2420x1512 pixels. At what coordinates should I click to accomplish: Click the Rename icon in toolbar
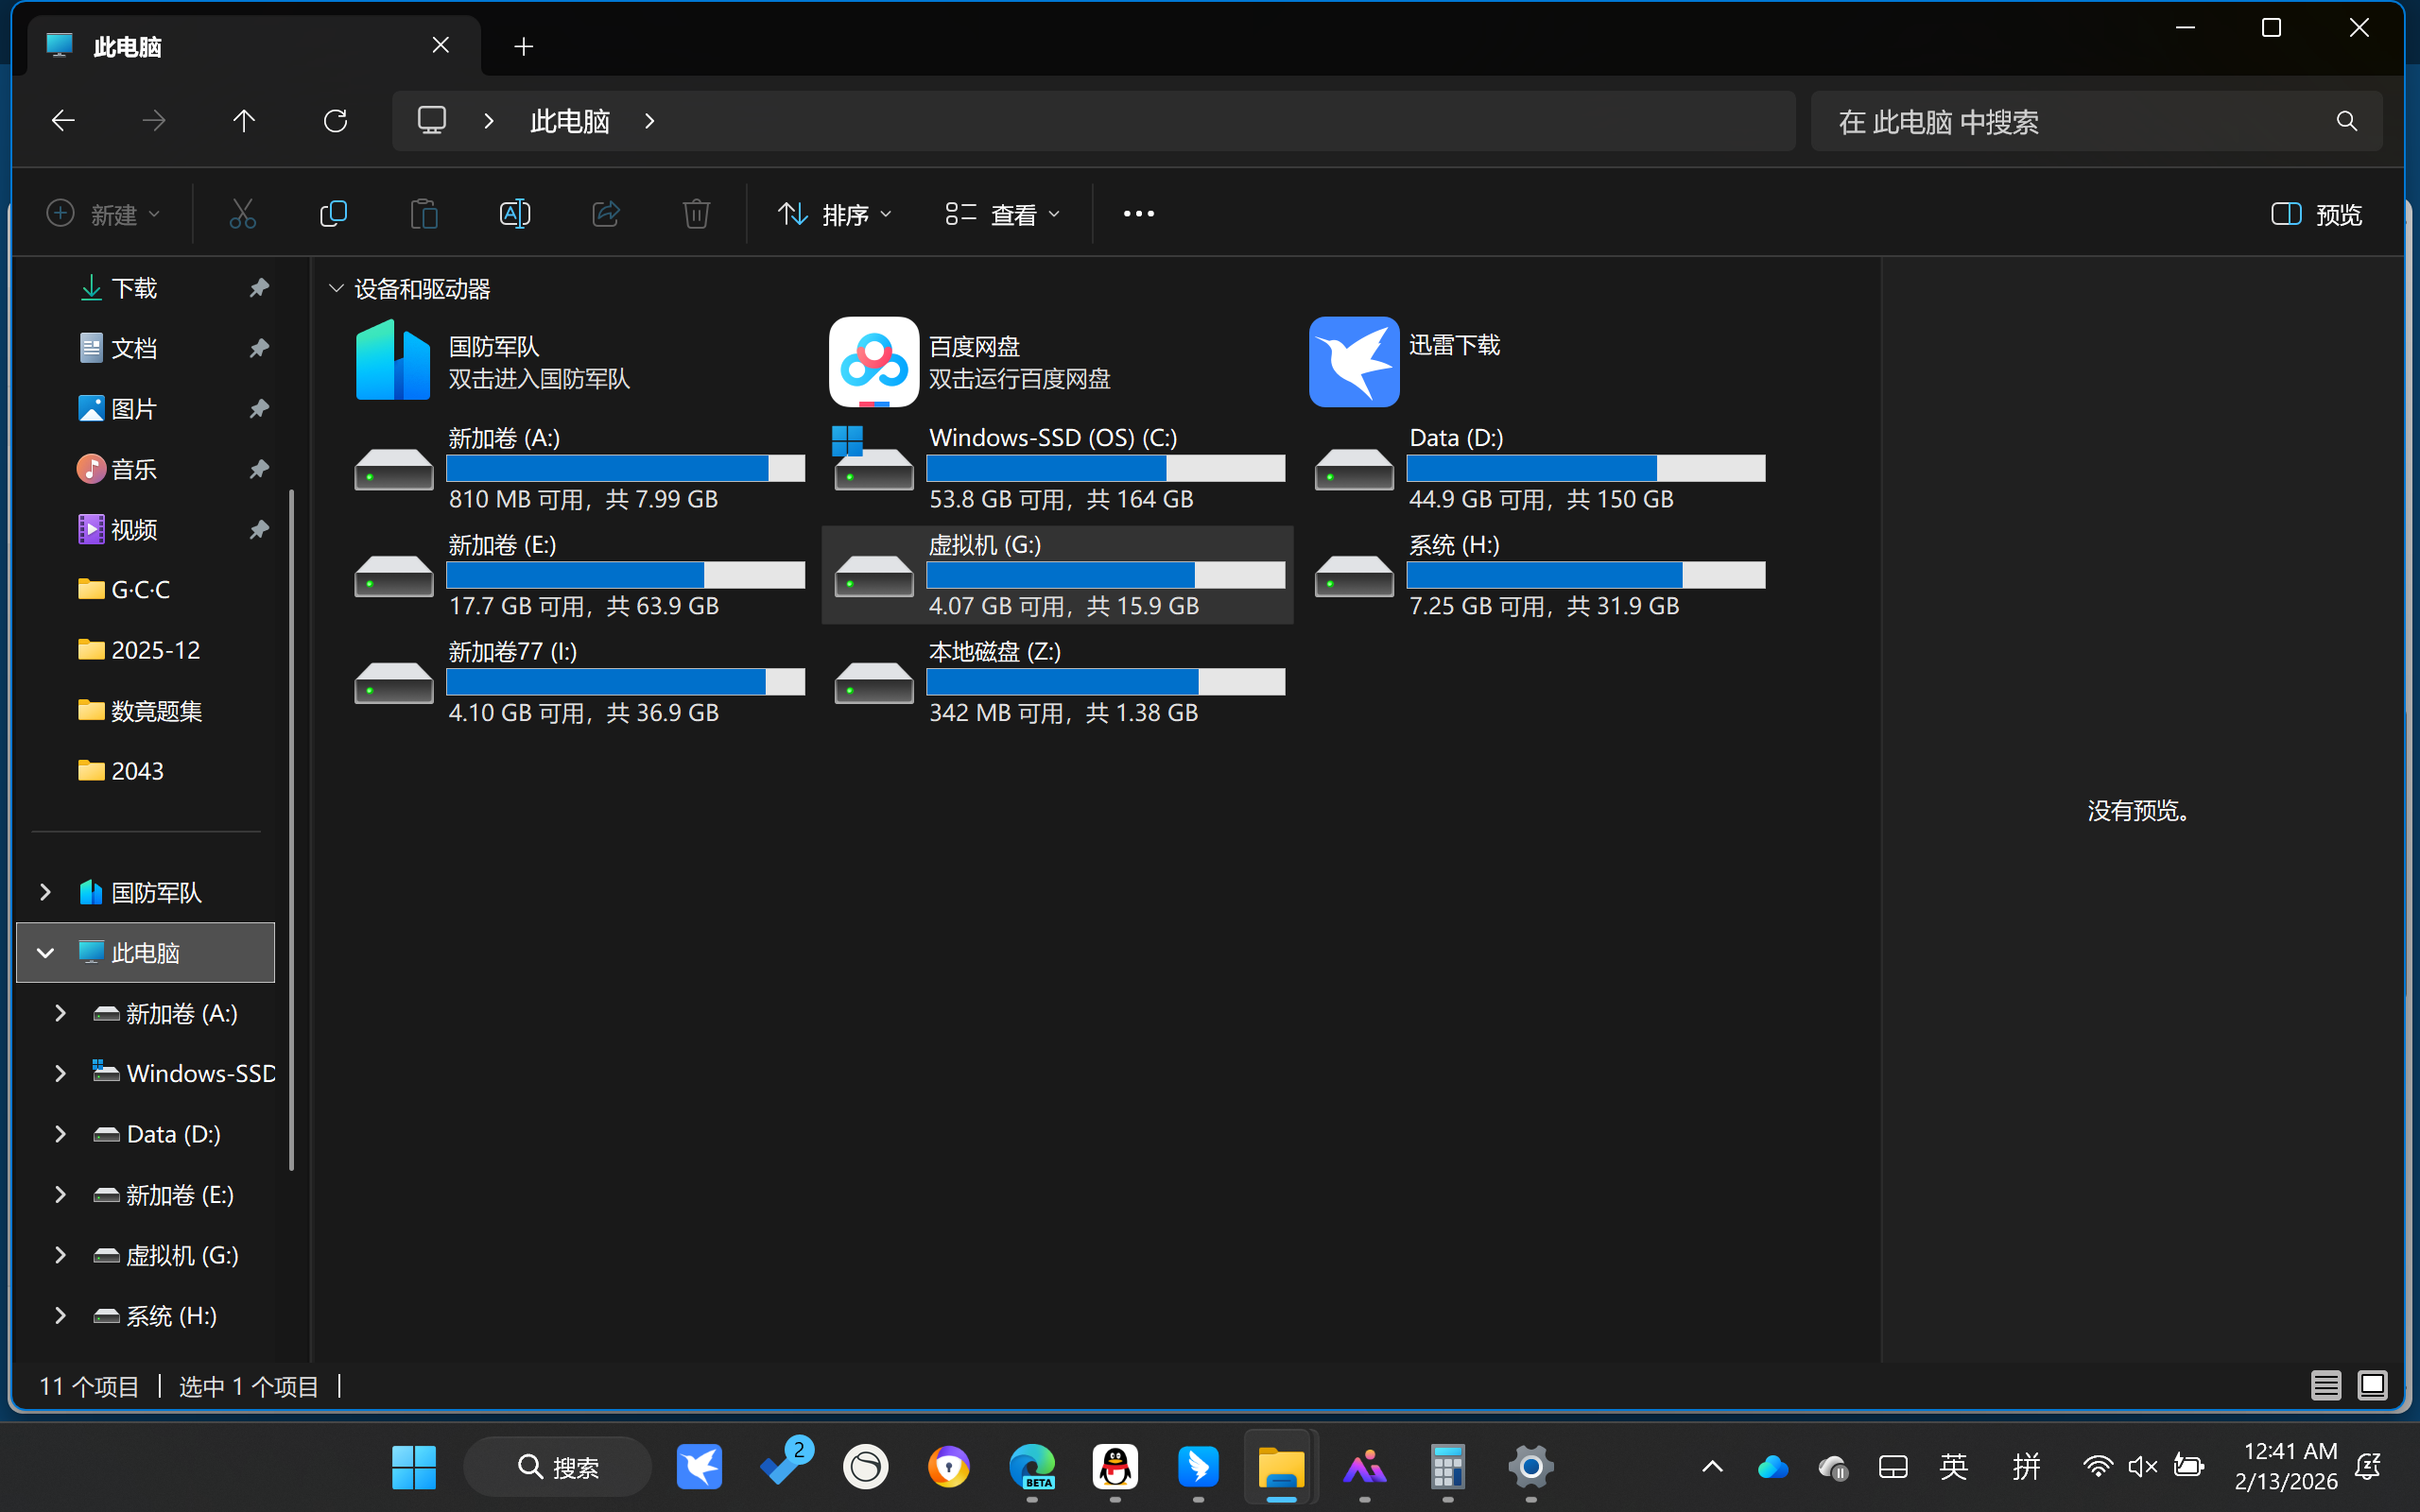514,214
